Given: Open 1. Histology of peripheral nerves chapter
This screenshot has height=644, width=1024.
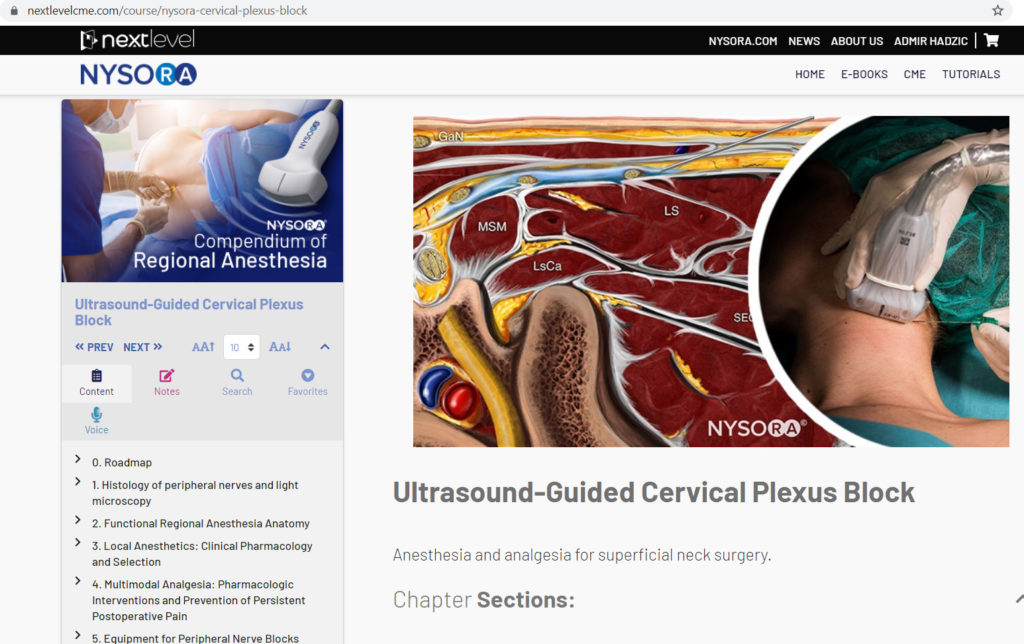Looking at the screenshot, I should tap(195, 493).
